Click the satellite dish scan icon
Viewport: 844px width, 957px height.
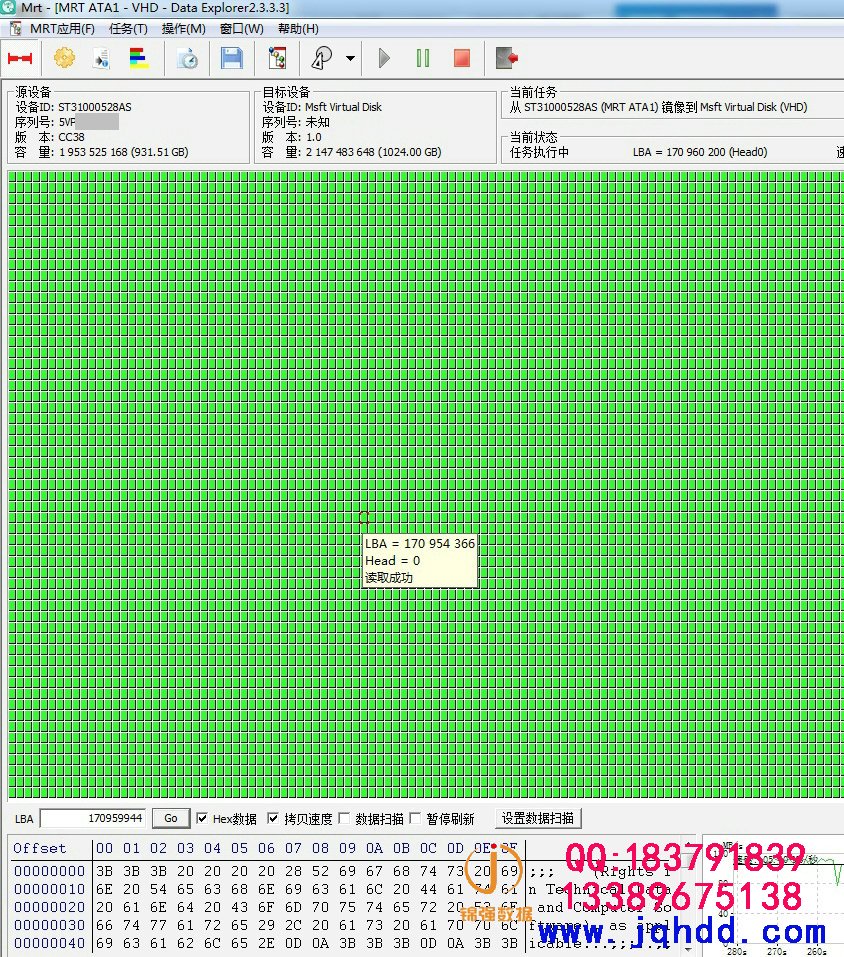click(x=322, y=58)
